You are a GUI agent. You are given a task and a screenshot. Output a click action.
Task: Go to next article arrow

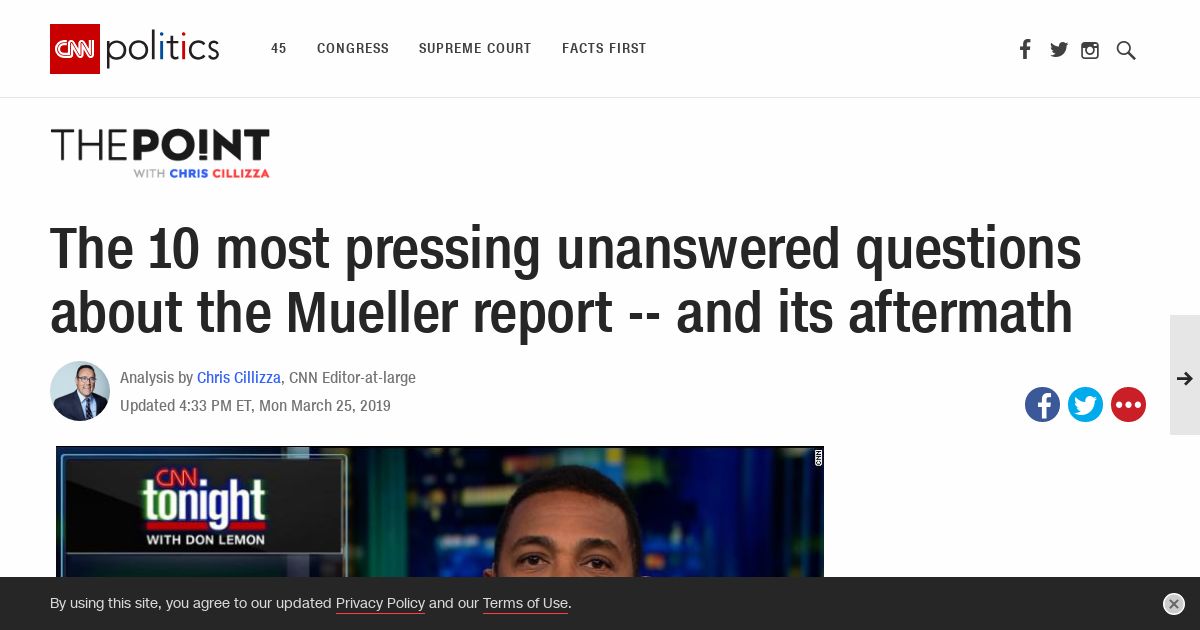1185,378
